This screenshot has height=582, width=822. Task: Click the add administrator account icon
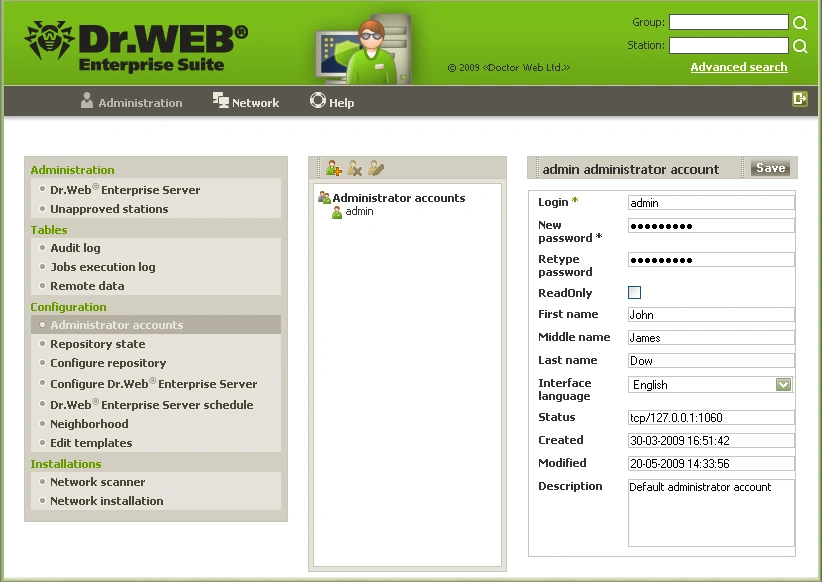(x=334, y=169)
